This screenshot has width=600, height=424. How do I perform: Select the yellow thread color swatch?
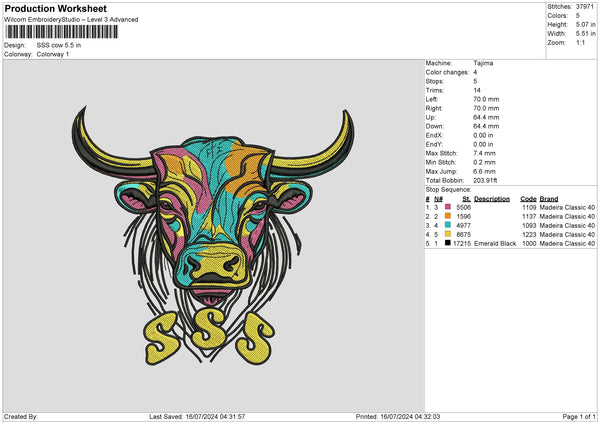(448, 234)
